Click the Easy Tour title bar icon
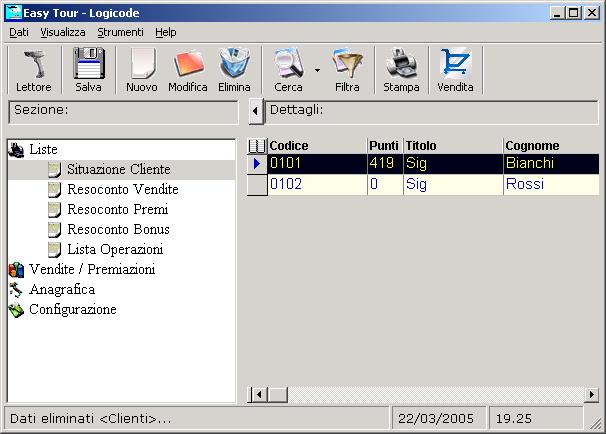Image resolution: width=606 pixels, height=434 pixels. pyautogui.click(x=14, y=13)
